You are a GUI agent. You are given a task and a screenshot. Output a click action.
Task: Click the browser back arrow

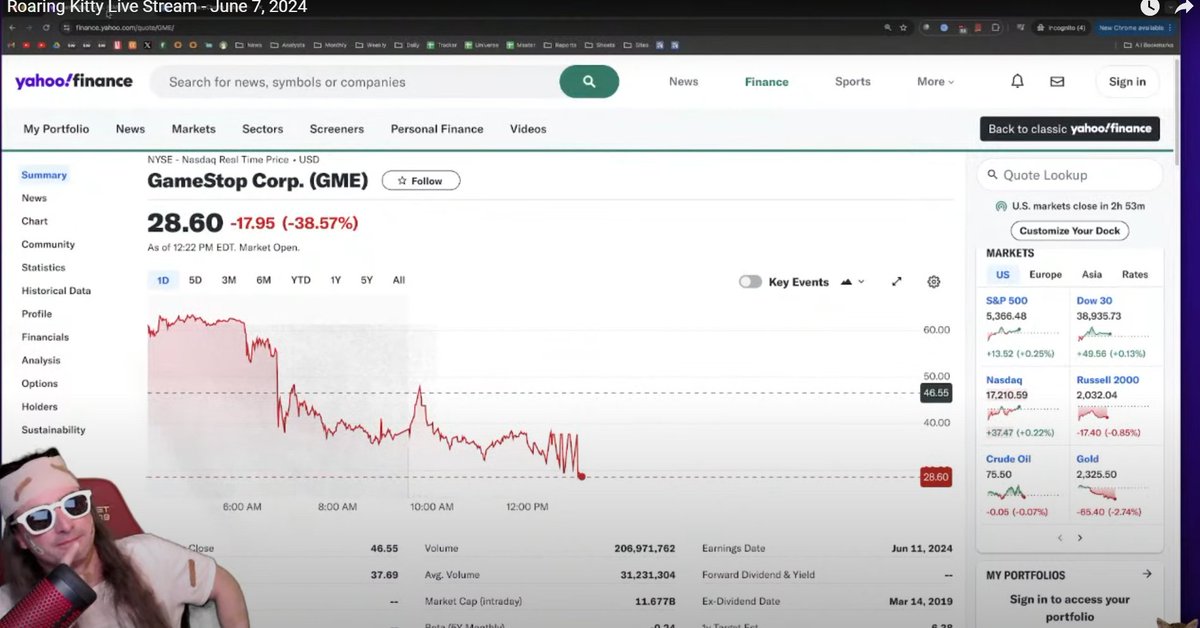[x=12, y=28]
